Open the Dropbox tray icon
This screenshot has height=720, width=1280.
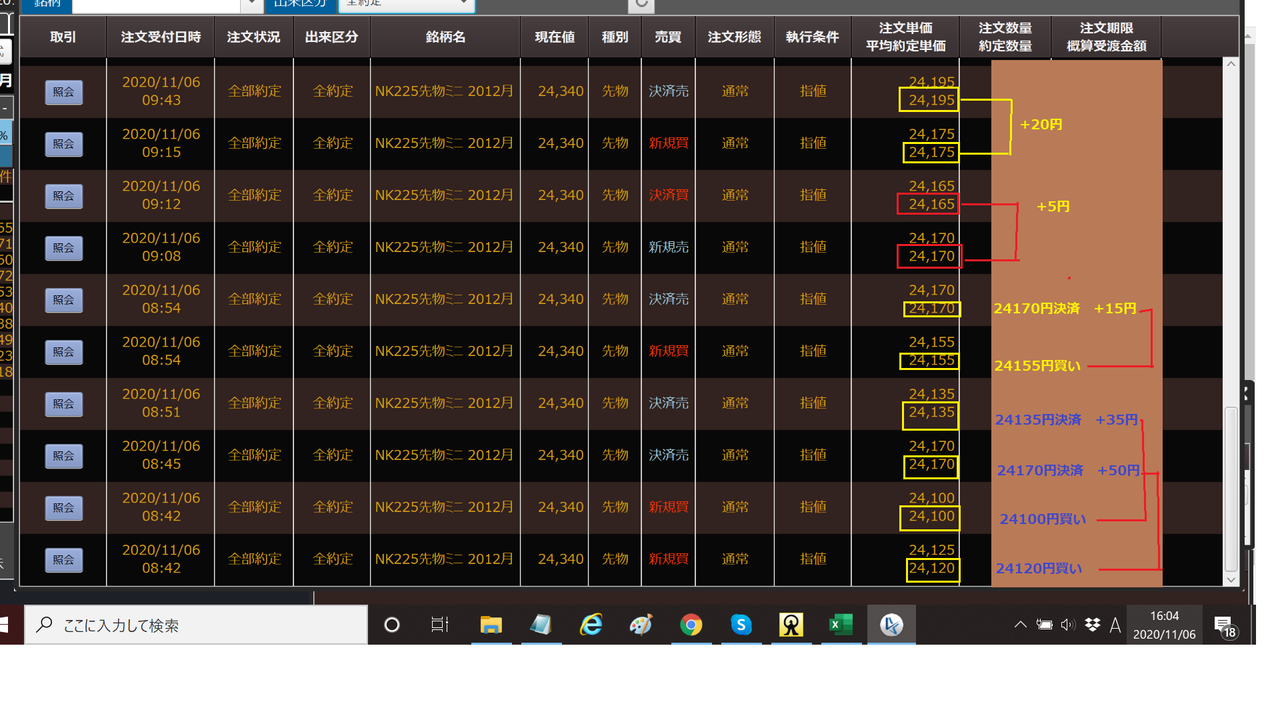coord(1092,625)
